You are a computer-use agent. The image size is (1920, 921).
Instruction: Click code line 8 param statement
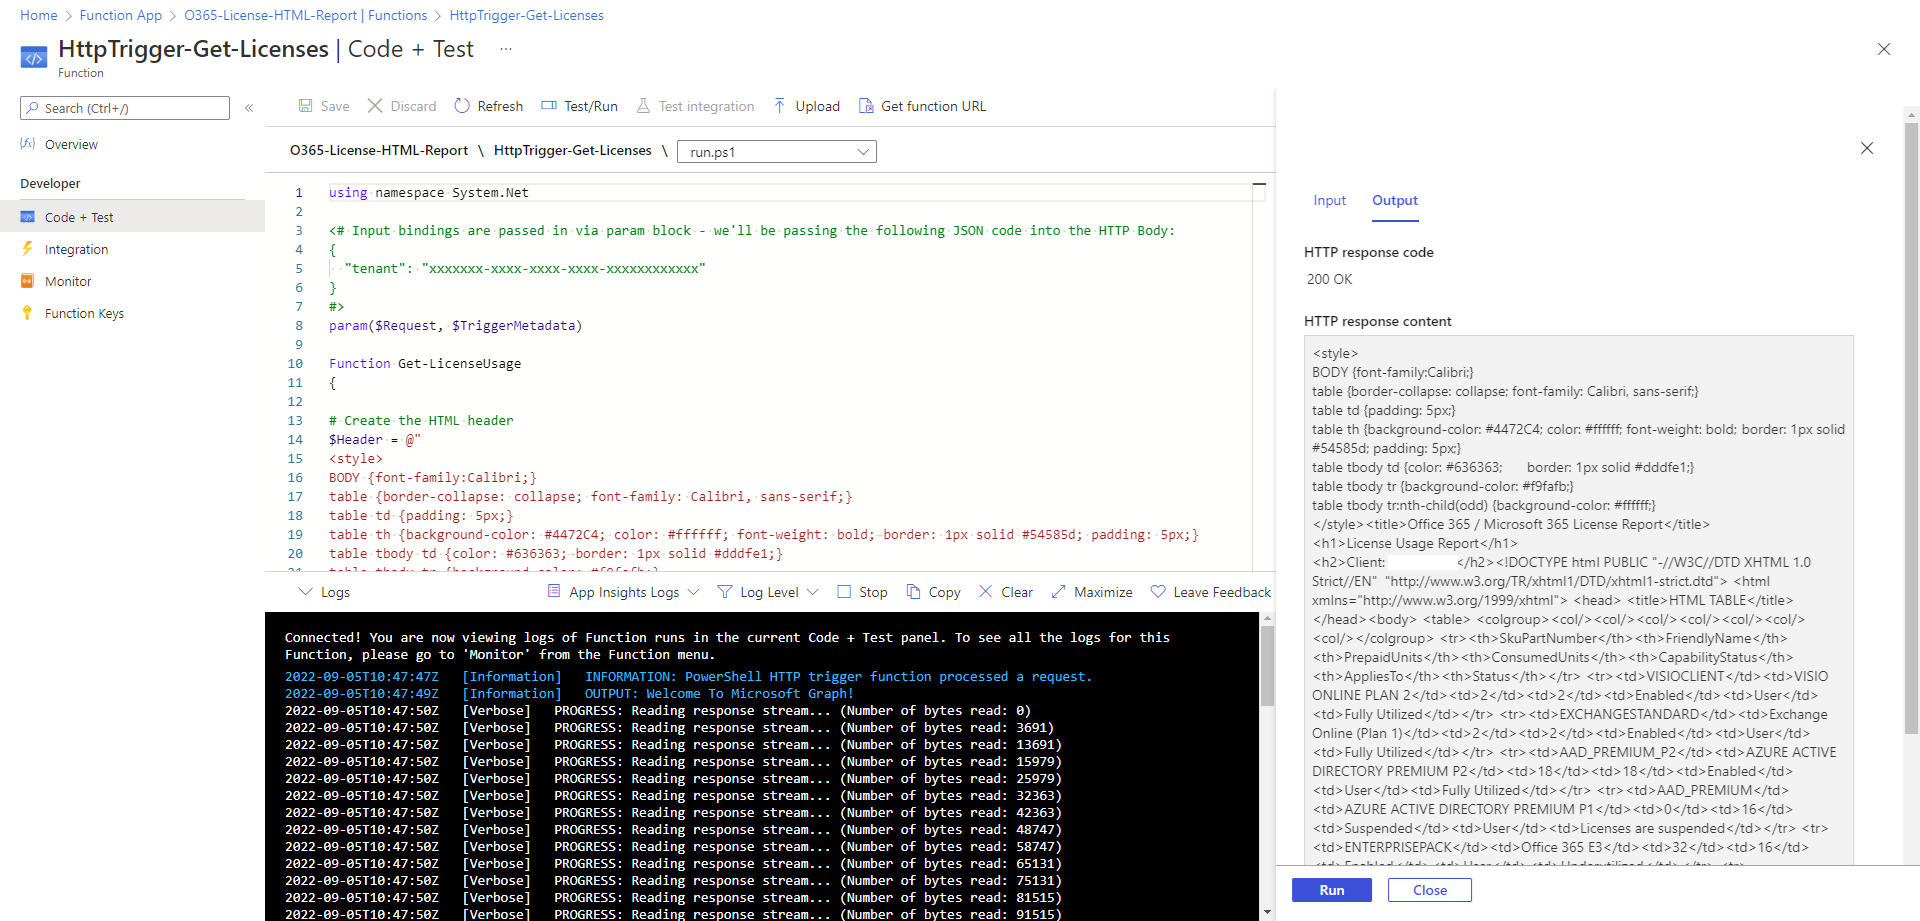click(x=455, y=325)
